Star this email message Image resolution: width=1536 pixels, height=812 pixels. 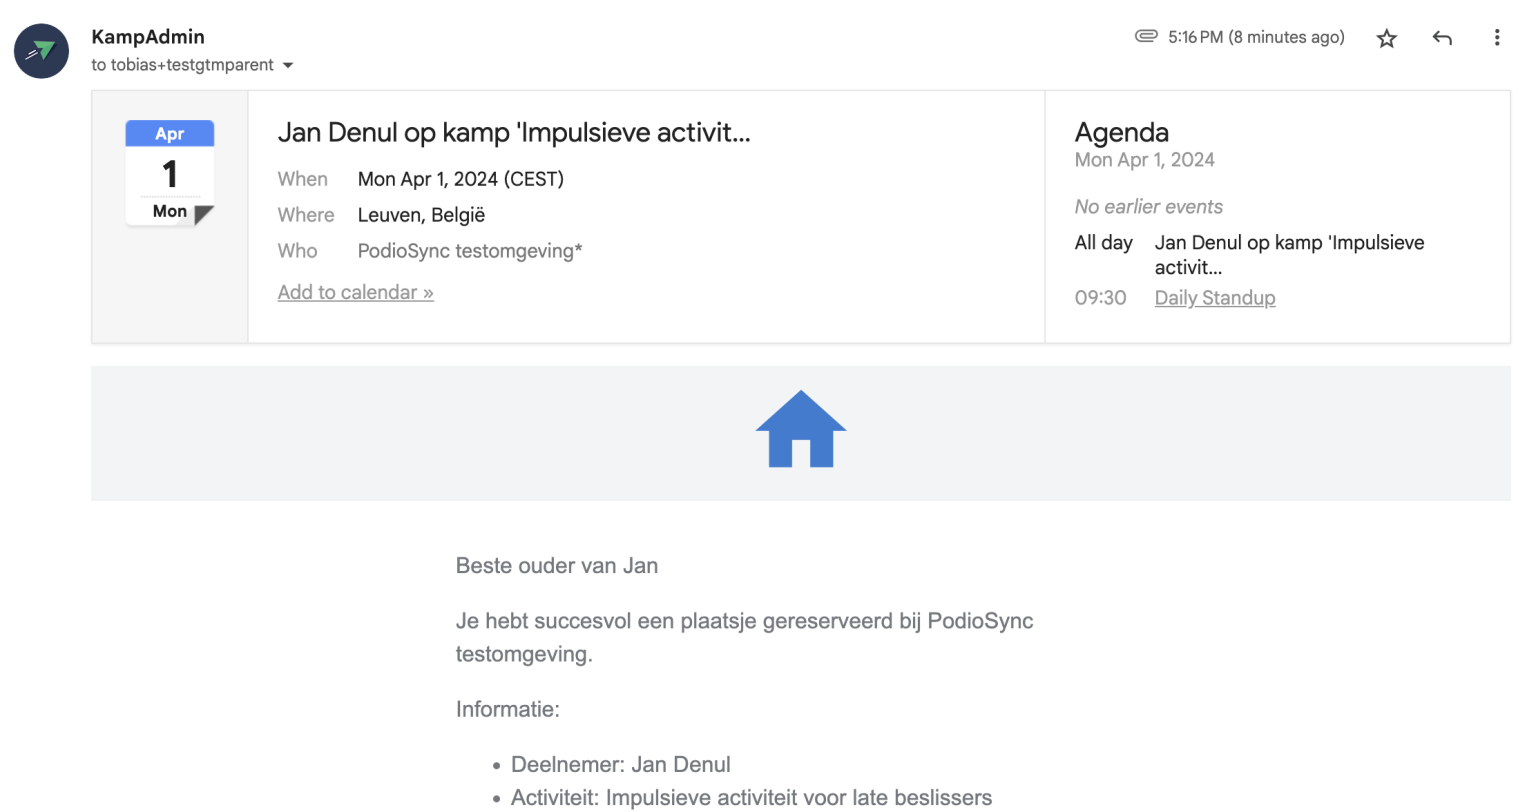tap(1386, 38)
